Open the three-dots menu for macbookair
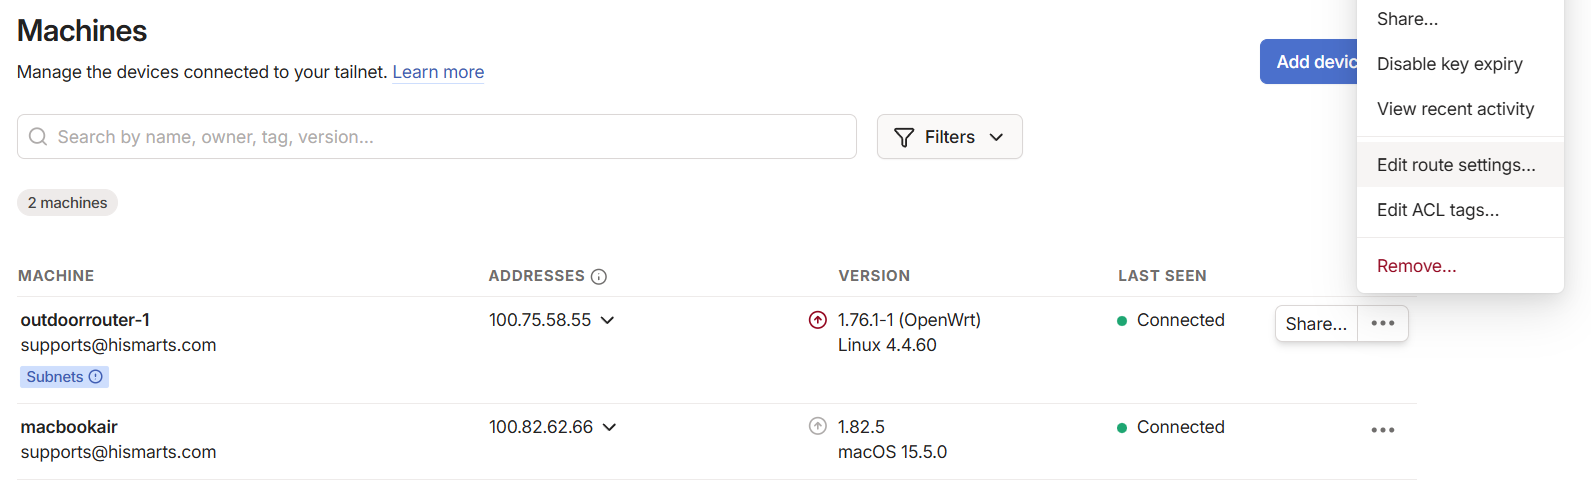The width and height of the screenshot is (1591, 488). (x=1383, y=430)
